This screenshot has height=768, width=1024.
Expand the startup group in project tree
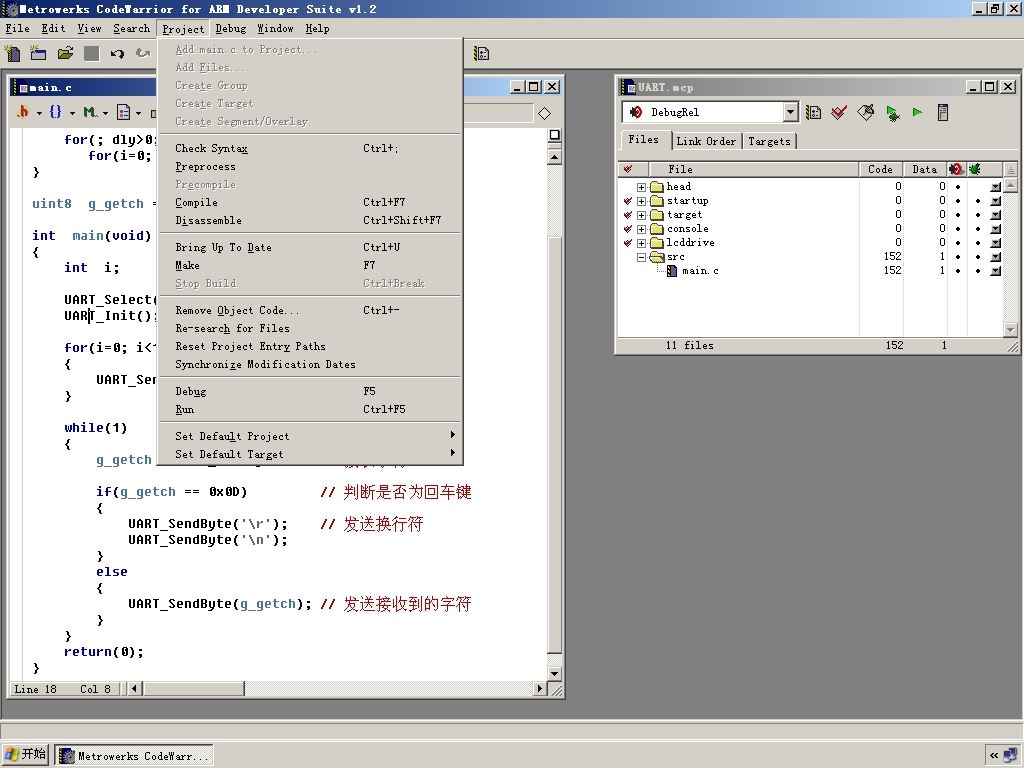(641, 201)
